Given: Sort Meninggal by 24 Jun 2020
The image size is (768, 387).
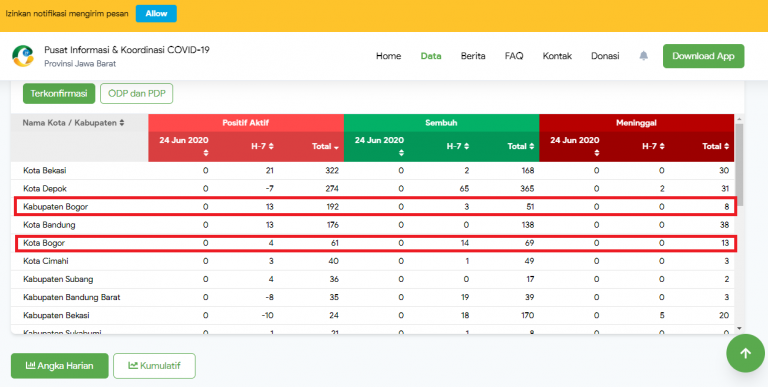Looking at the screenshot, I should click(575, 145).
